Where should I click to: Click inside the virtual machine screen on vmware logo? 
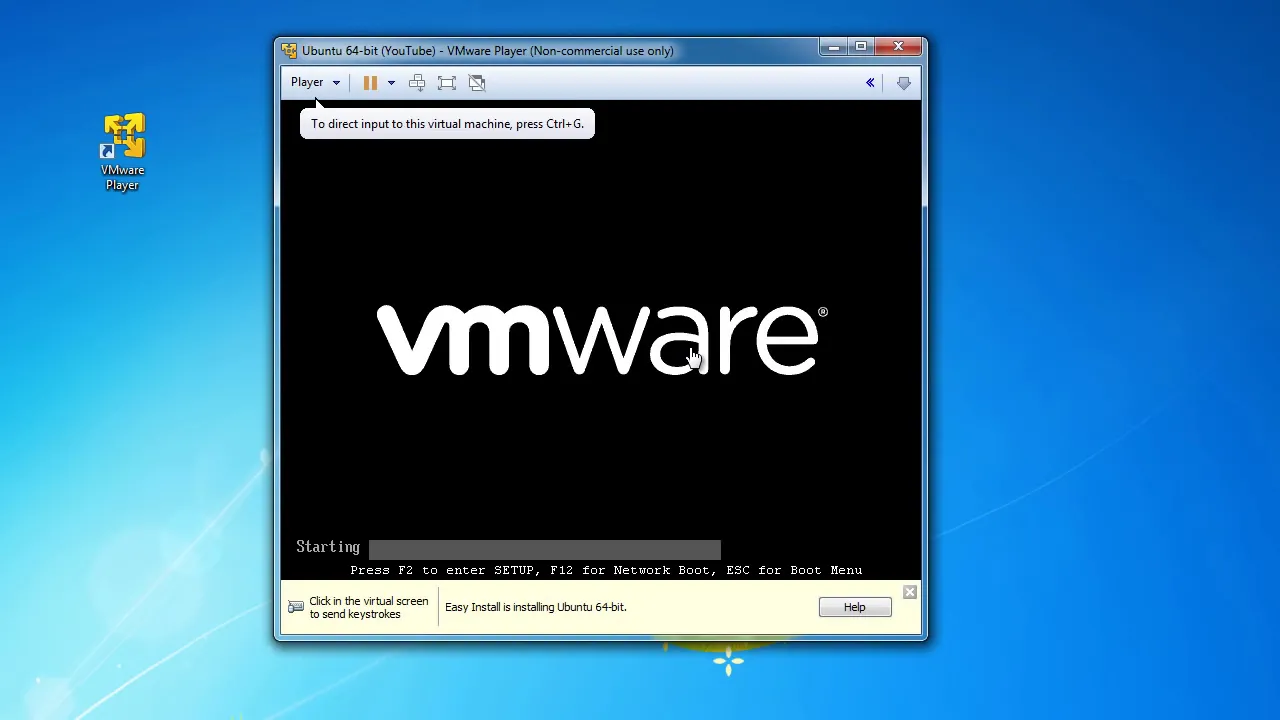601,341
